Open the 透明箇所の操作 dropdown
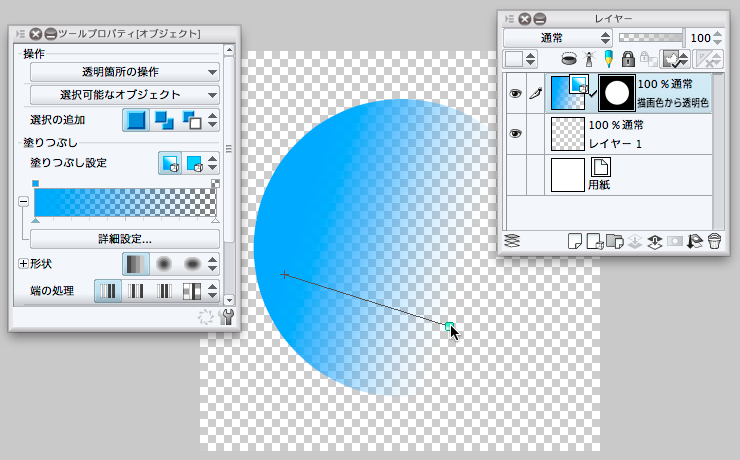 pyautogui.click(x=125, y=72)
